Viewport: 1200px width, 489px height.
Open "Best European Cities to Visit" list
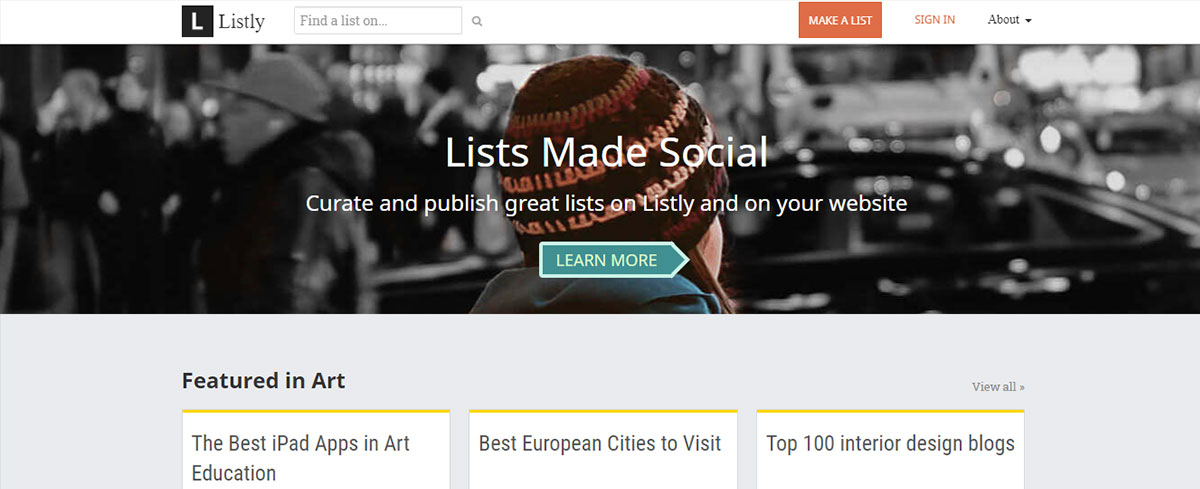point(600,443)
